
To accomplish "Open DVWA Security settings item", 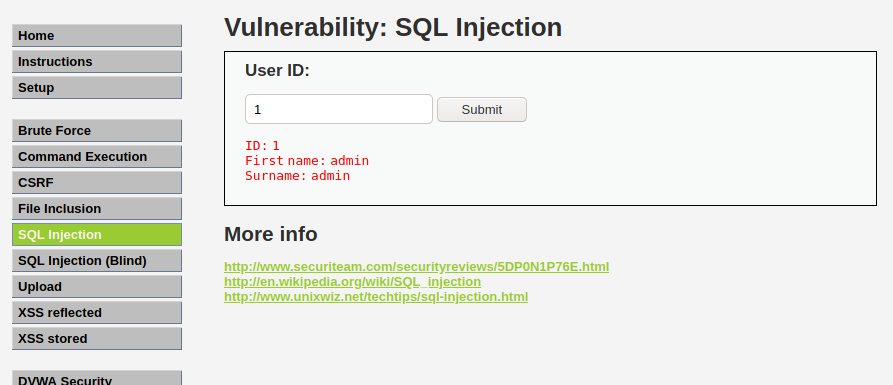I will click(97, 378).
